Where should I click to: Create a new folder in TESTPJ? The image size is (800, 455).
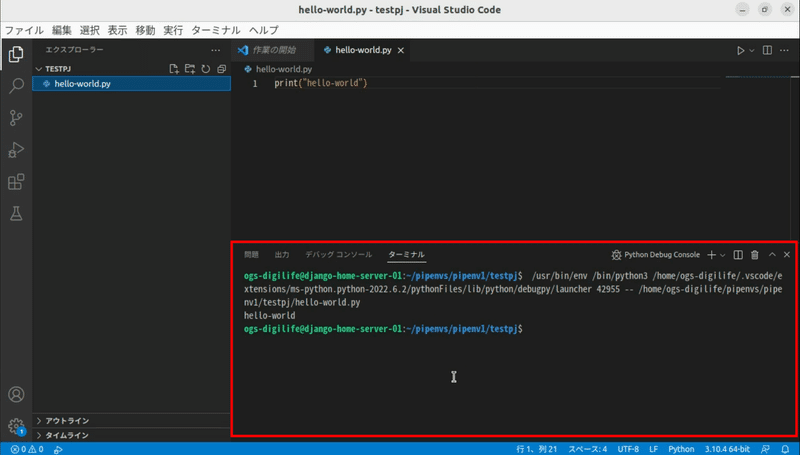tap(190, 69)
